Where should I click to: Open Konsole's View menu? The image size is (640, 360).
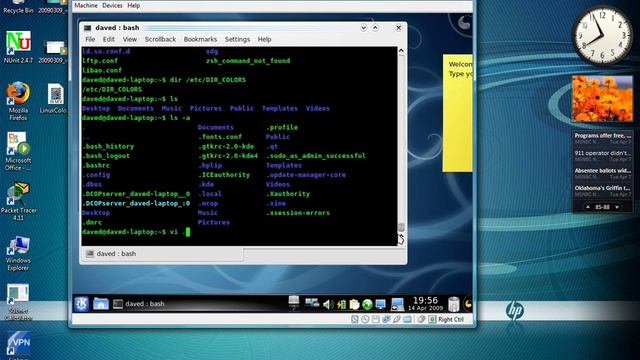[130, 39]
